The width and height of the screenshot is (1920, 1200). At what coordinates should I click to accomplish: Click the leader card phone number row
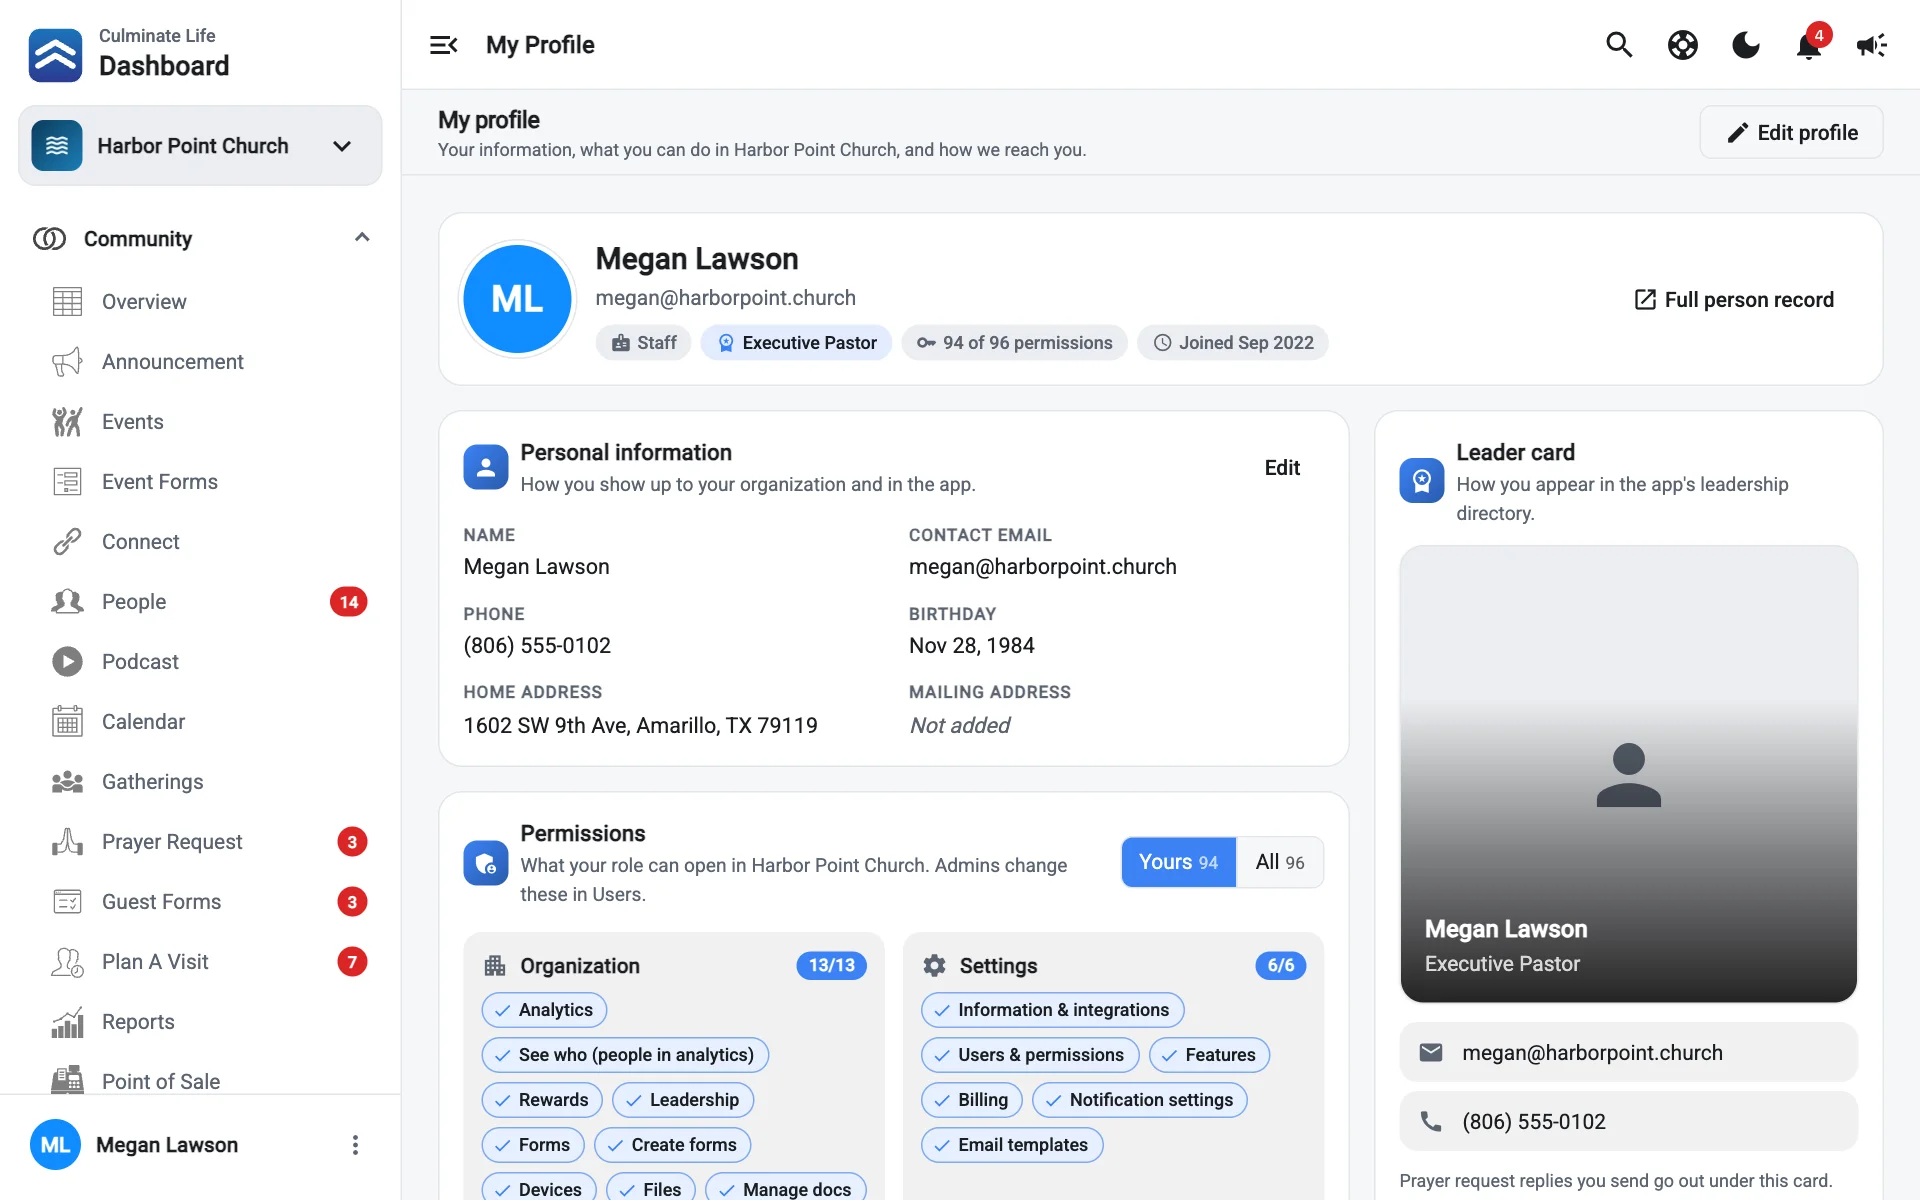[1628, 1122]
